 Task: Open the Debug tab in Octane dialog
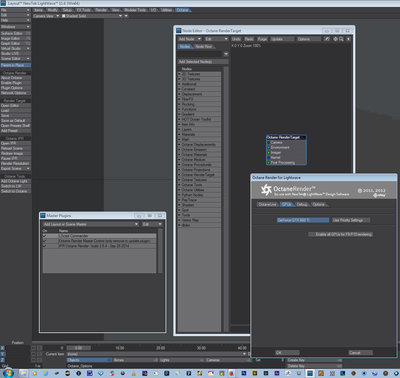302,204
